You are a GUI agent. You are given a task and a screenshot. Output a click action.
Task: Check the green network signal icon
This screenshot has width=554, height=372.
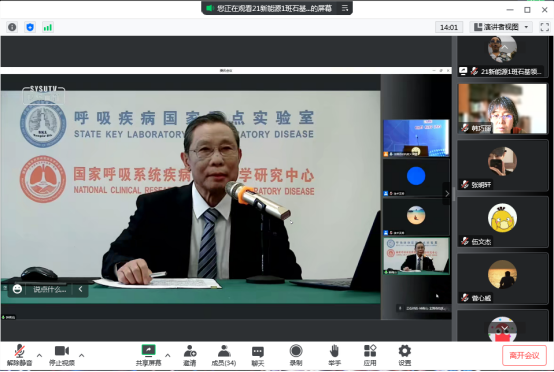[48, 27]
